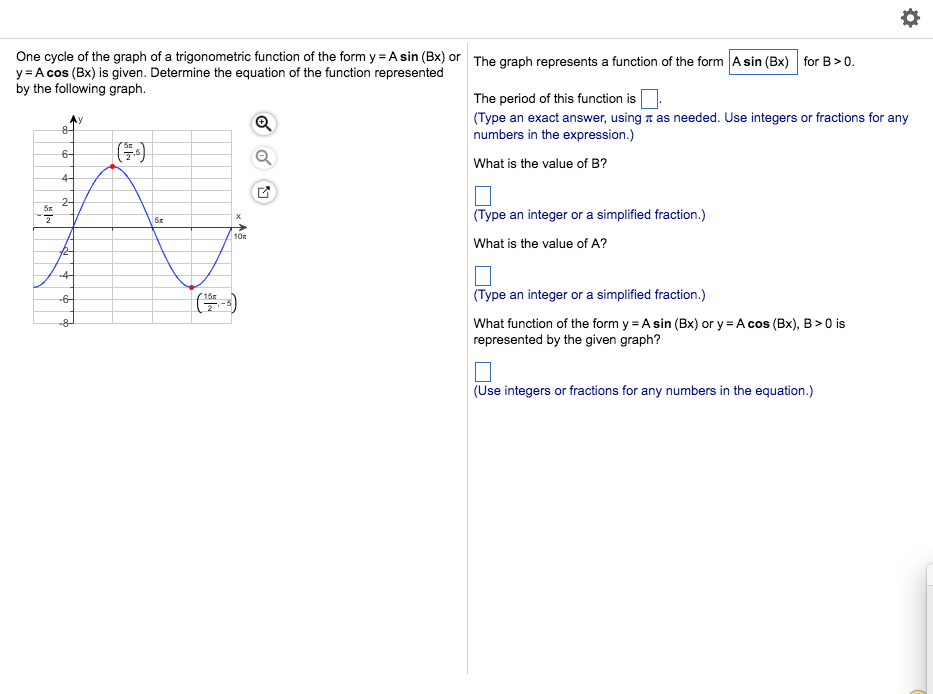933x694 pixels.
Task: Select the value of A answer box
Action: (x=483, y=275)
